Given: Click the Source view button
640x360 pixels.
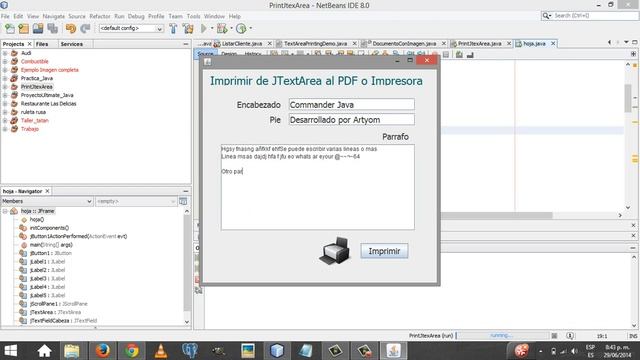Looking at the screenshot, I should (205, 54).
